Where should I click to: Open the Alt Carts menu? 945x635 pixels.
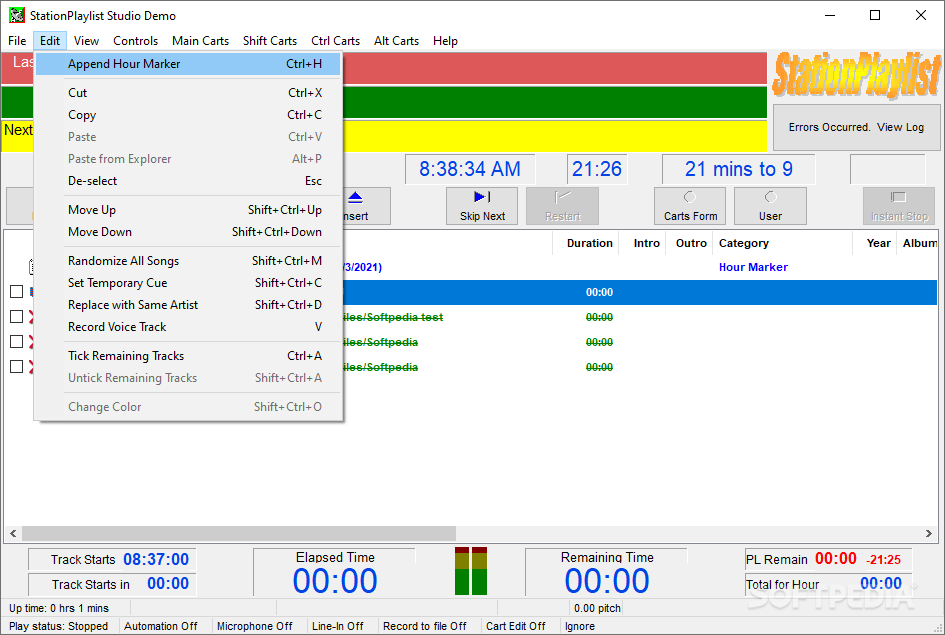396,41
